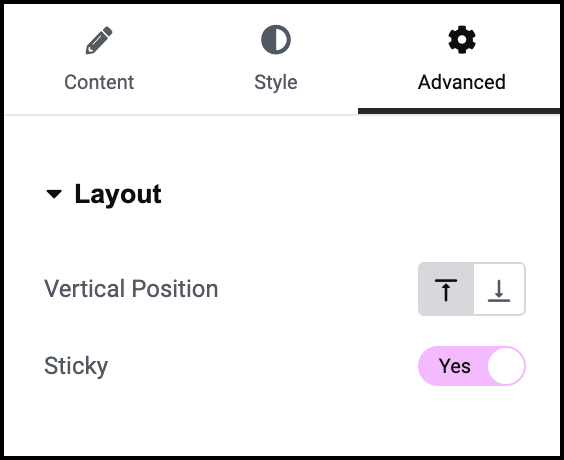Click the gear icon above Advanced
This screenshot has width=564, height=460.
462,40
